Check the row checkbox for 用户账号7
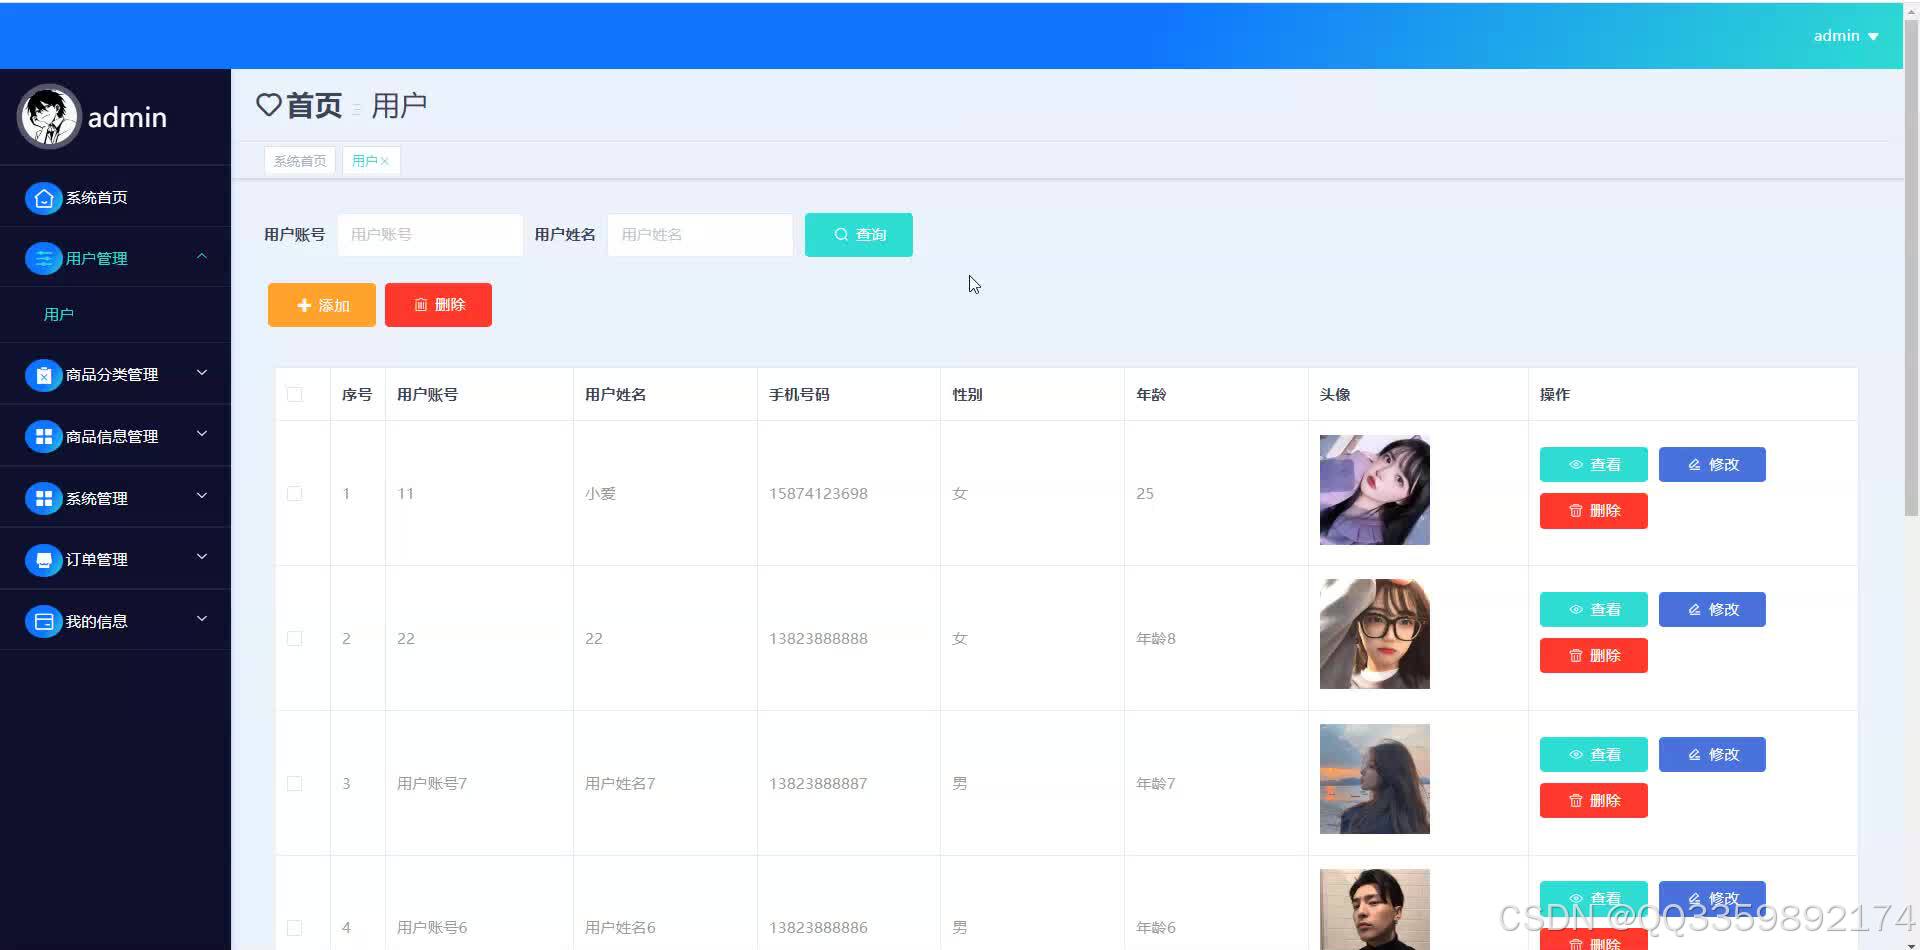 [294, 783]
